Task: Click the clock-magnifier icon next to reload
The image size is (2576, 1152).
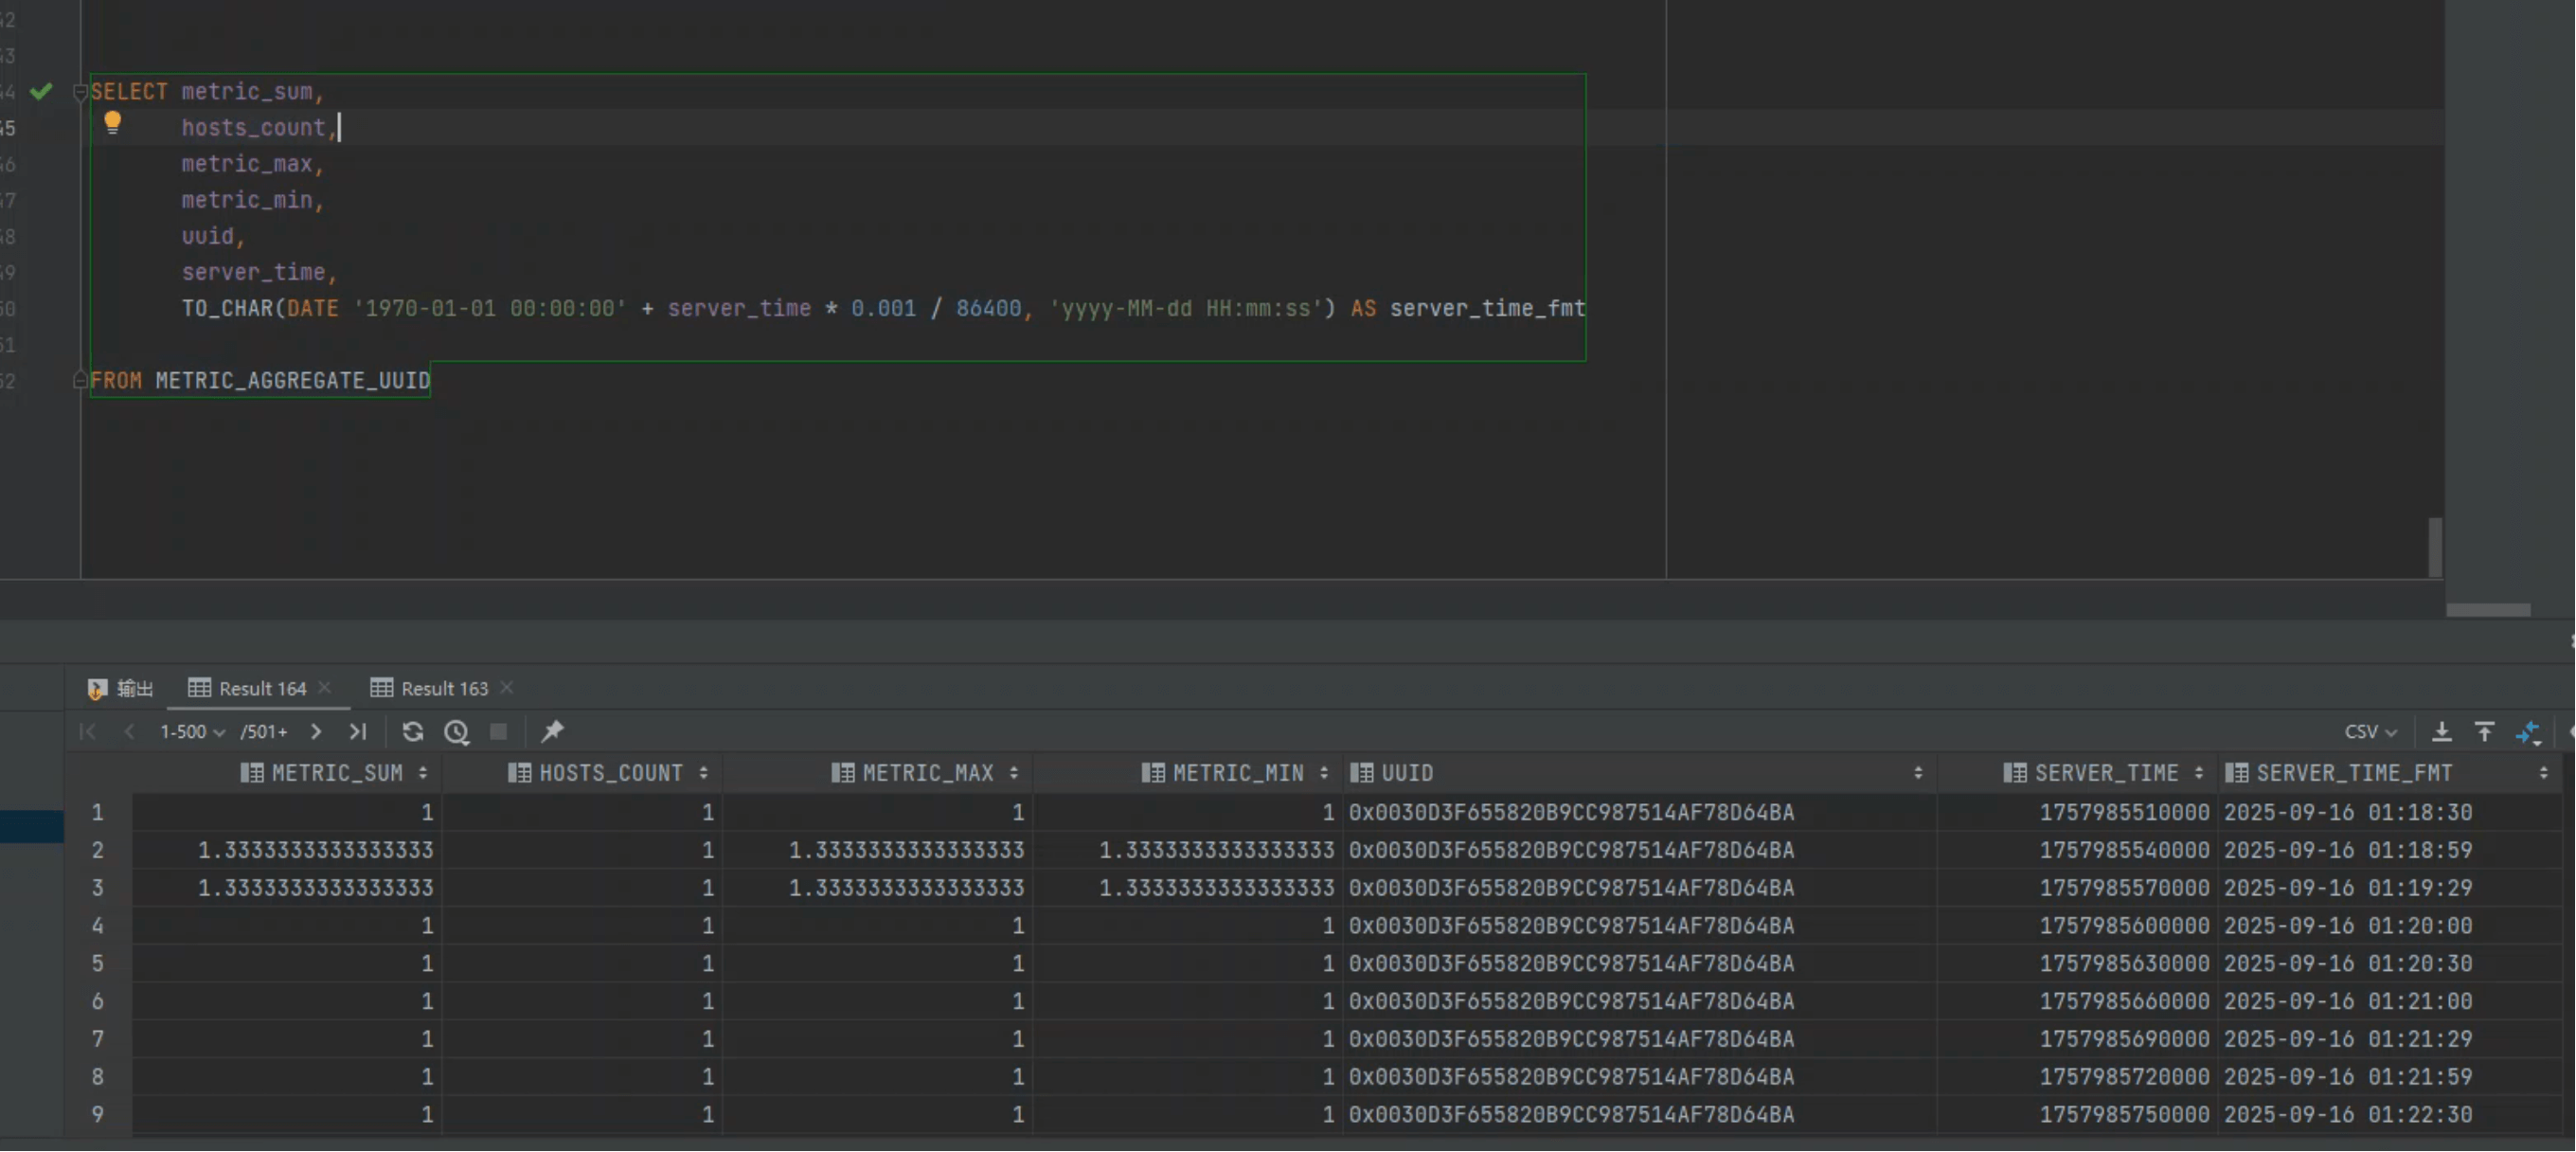Action: coord(457,733)
